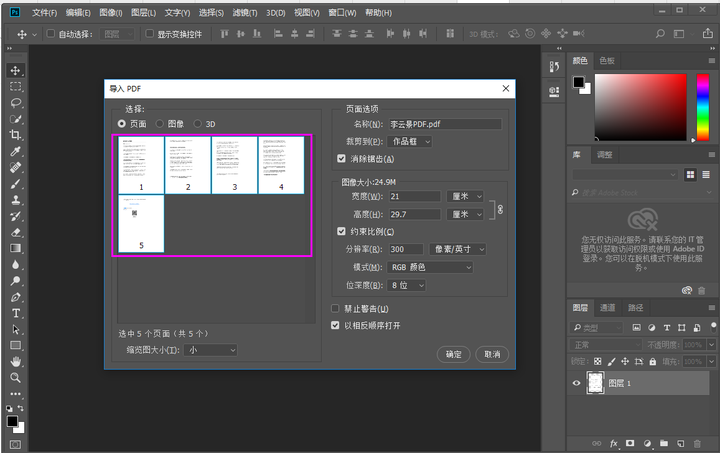Select the Dodge tool

(15, 281)
